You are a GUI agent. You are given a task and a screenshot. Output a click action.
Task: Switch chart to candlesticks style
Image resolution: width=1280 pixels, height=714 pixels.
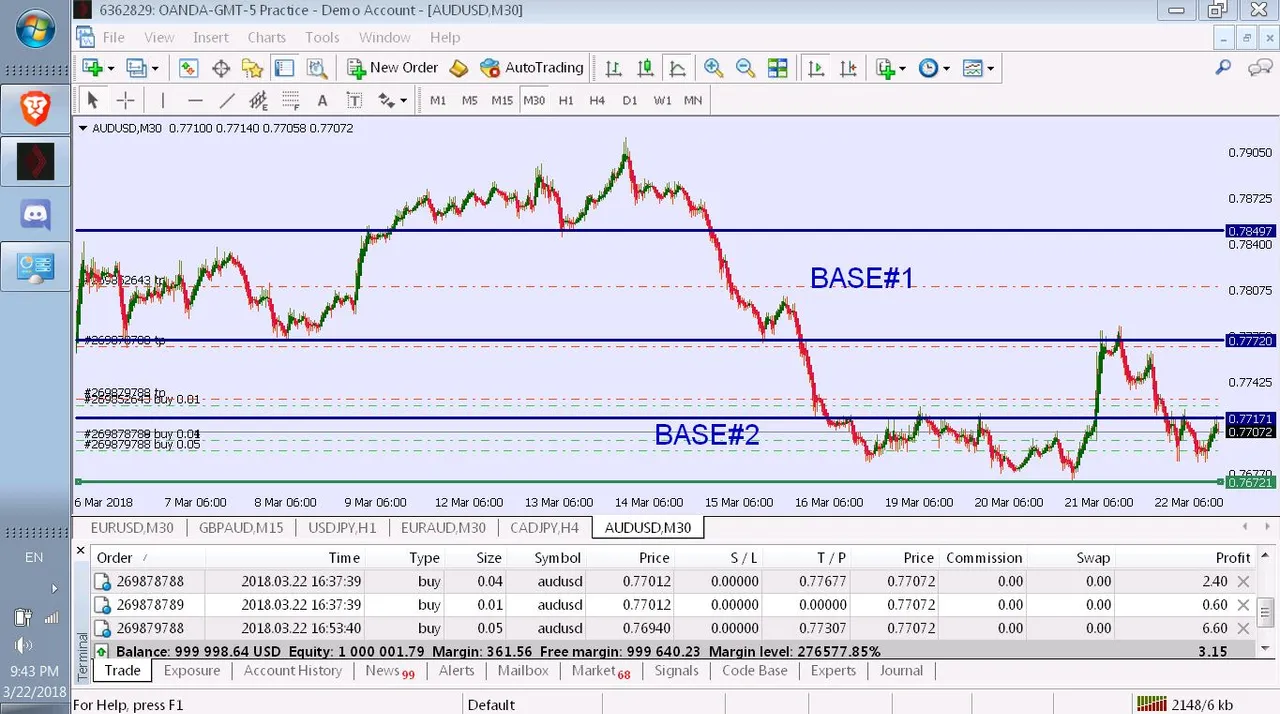tap(646, 68)
